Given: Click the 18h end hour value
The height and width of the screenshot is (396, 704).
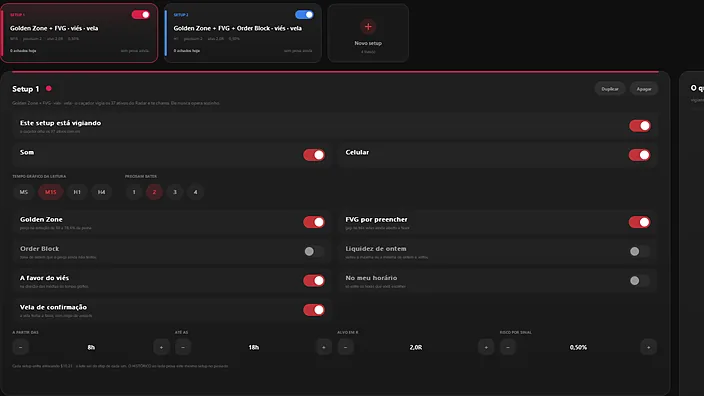Looking at the screenshot, I should (254, 348).
